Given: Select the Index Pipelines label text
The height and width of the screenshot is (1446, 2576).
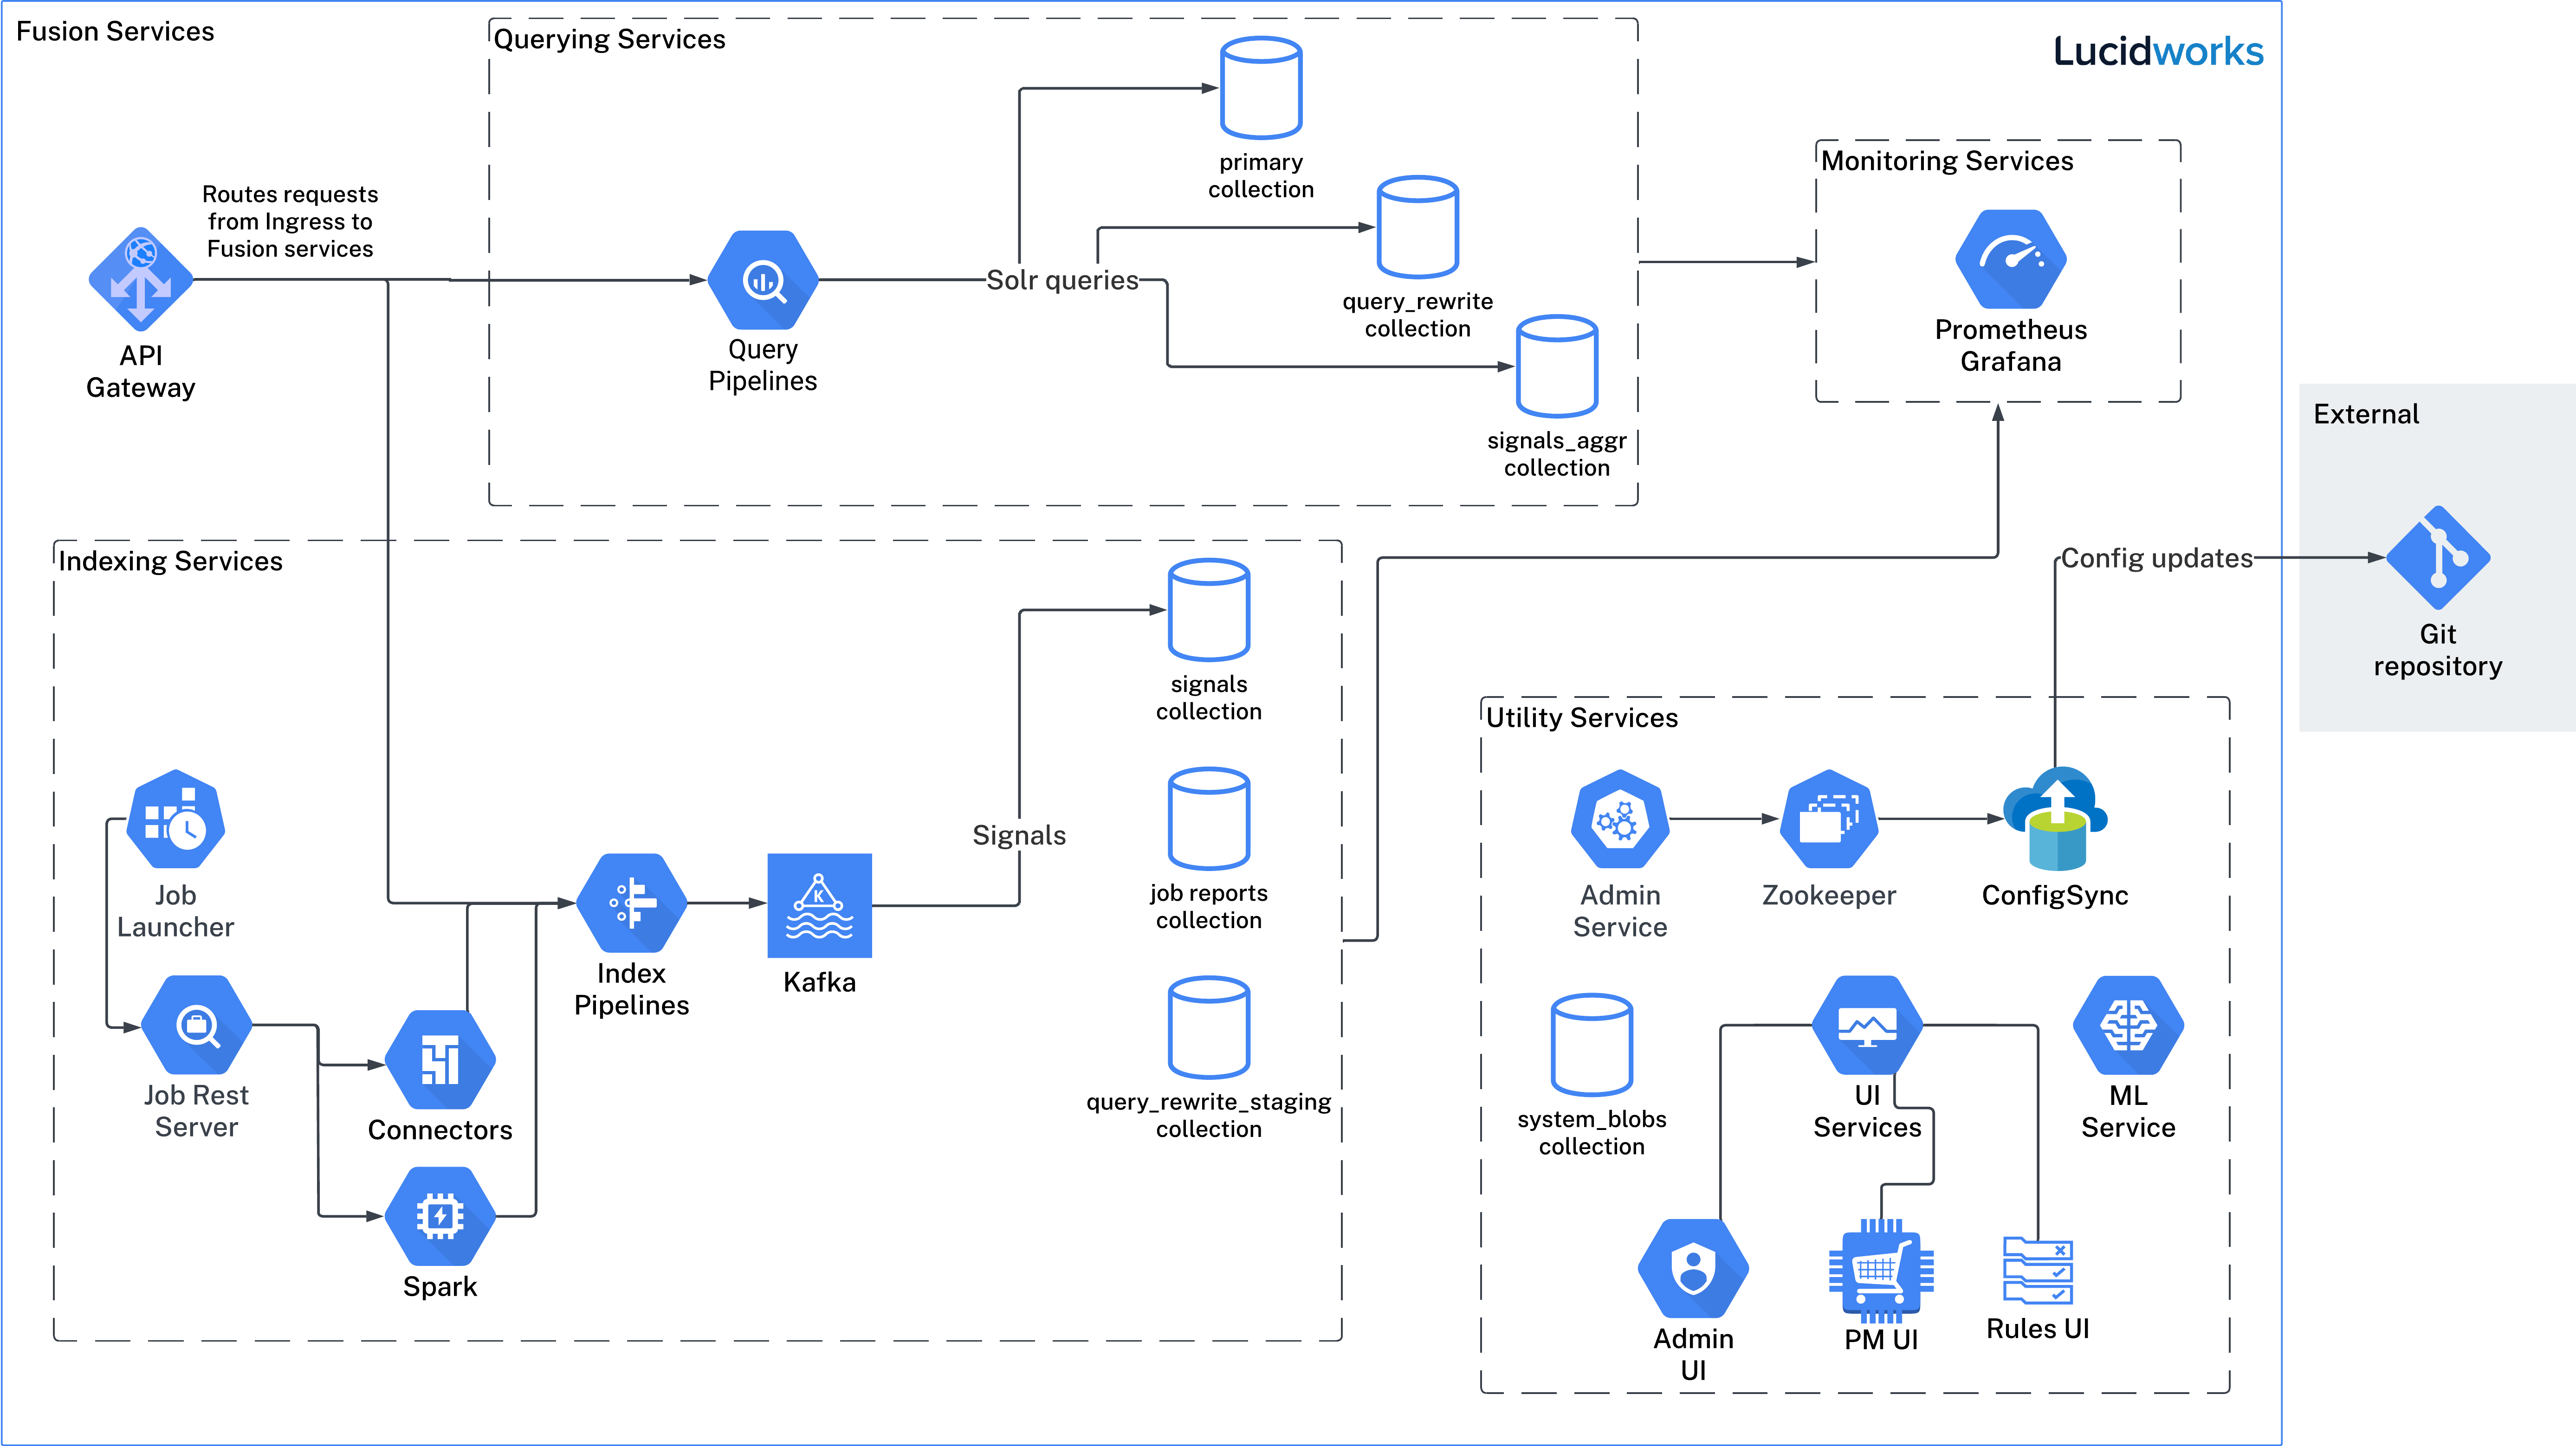Looking at the screenshot, I should (632, 989).
